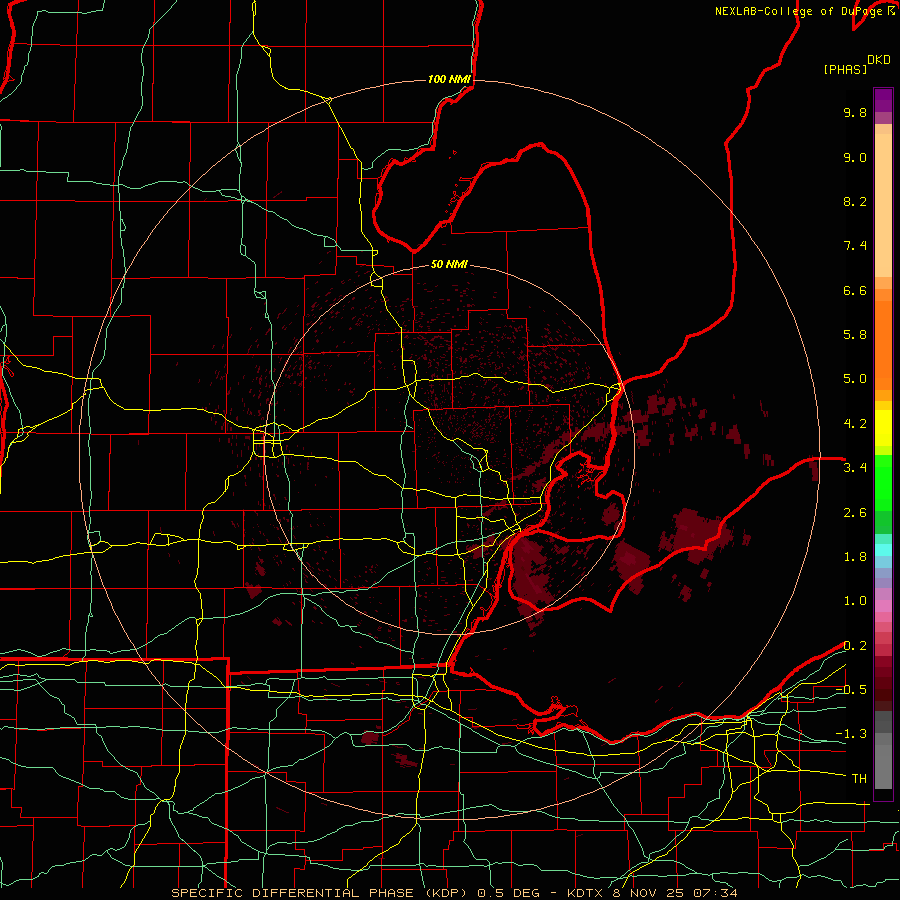Screen dimensions: 900x900
Task: Click the 1.8 value on the color scale
Action: (x=855, y=557)
